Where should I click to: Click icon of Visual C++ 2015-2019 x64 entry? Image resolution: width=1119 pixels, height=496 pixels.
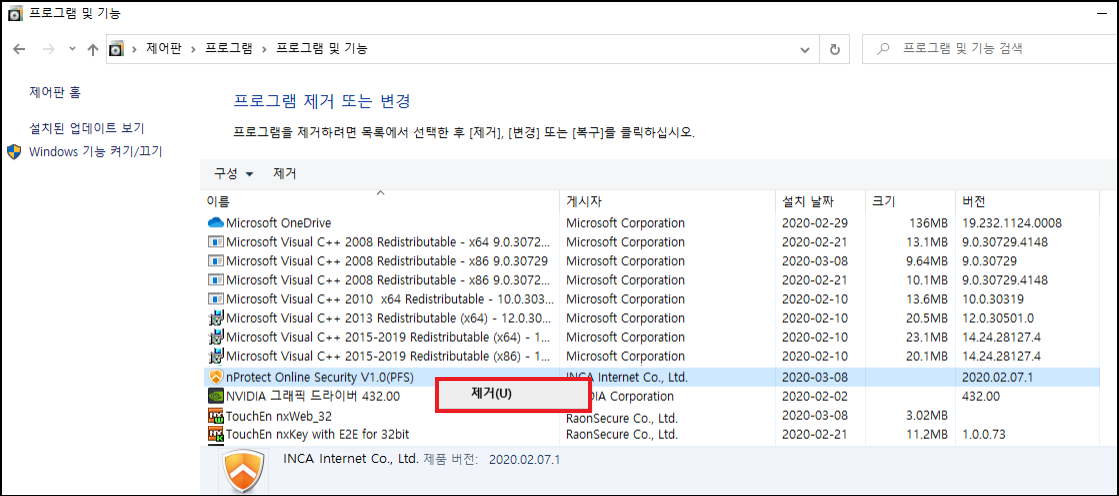tap(216, 336)
